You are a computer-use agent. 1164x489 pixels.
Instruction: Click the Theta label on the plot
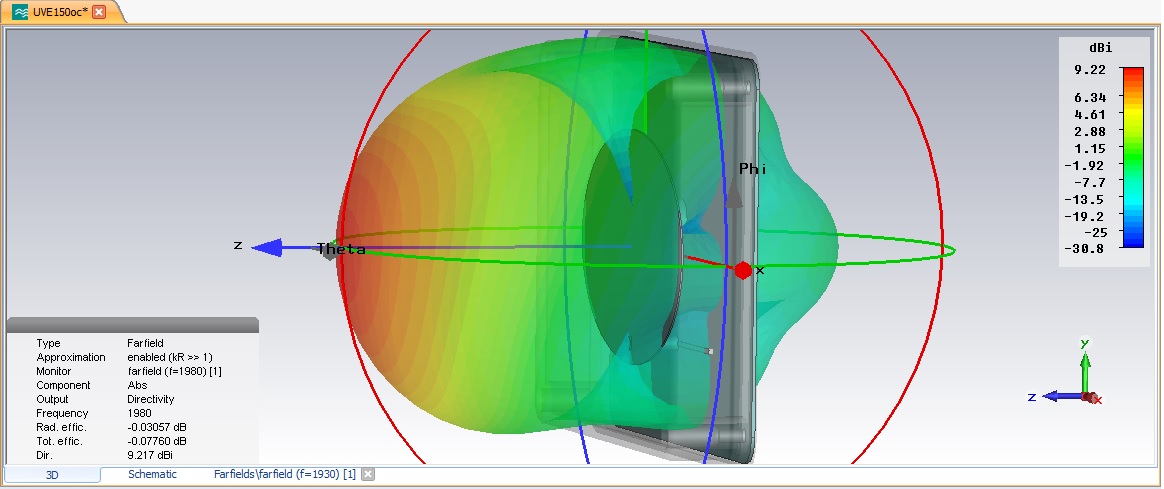[x=341, y=249]
